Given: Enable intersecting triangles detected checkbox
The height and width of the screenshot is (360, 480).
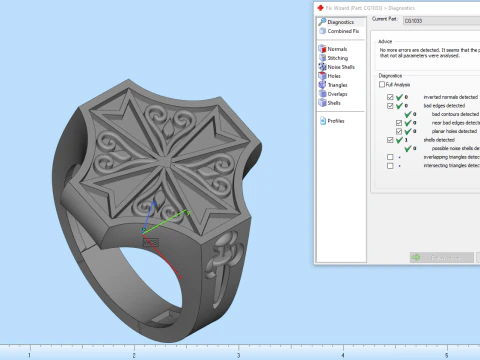Looking at the screenshot, I should tap(390, 166).
